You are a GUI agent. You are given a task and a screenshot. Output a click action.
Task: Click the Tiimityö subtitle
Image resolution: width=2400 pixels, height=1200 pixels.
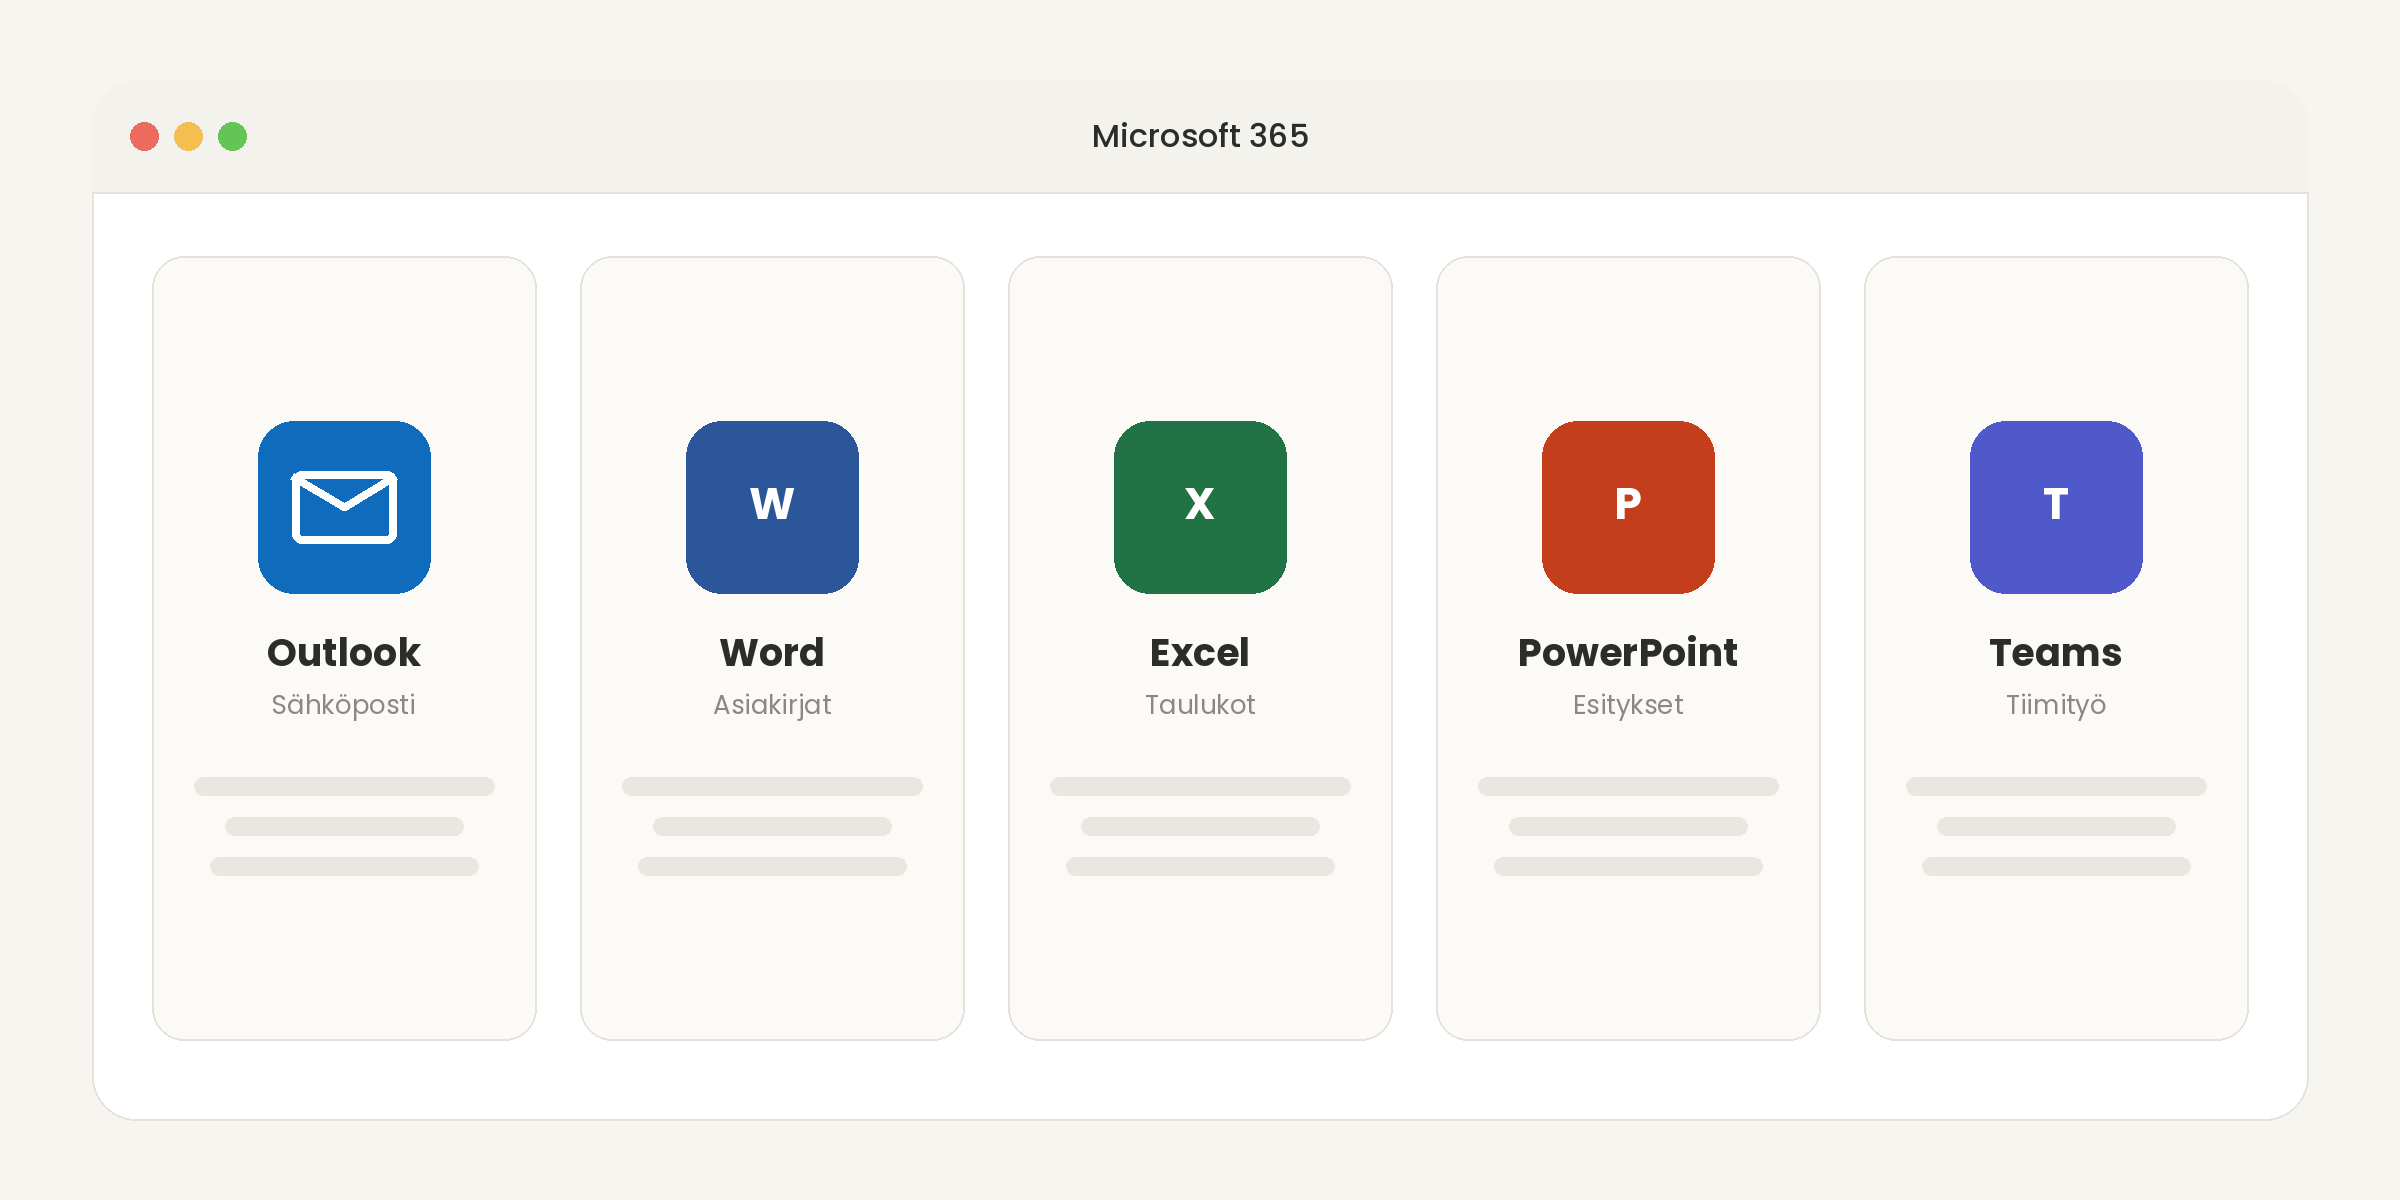tap(2056, 705)
